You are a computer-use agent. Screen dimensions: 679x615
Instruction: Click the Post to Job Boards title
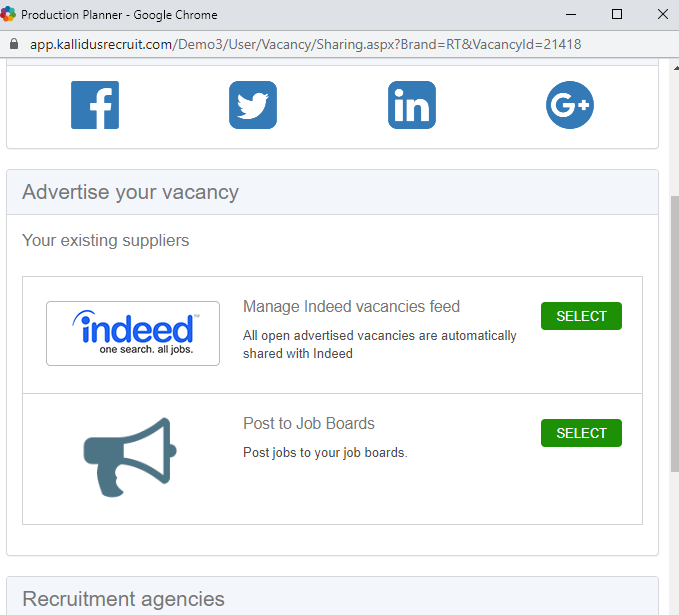coord(309,424)
